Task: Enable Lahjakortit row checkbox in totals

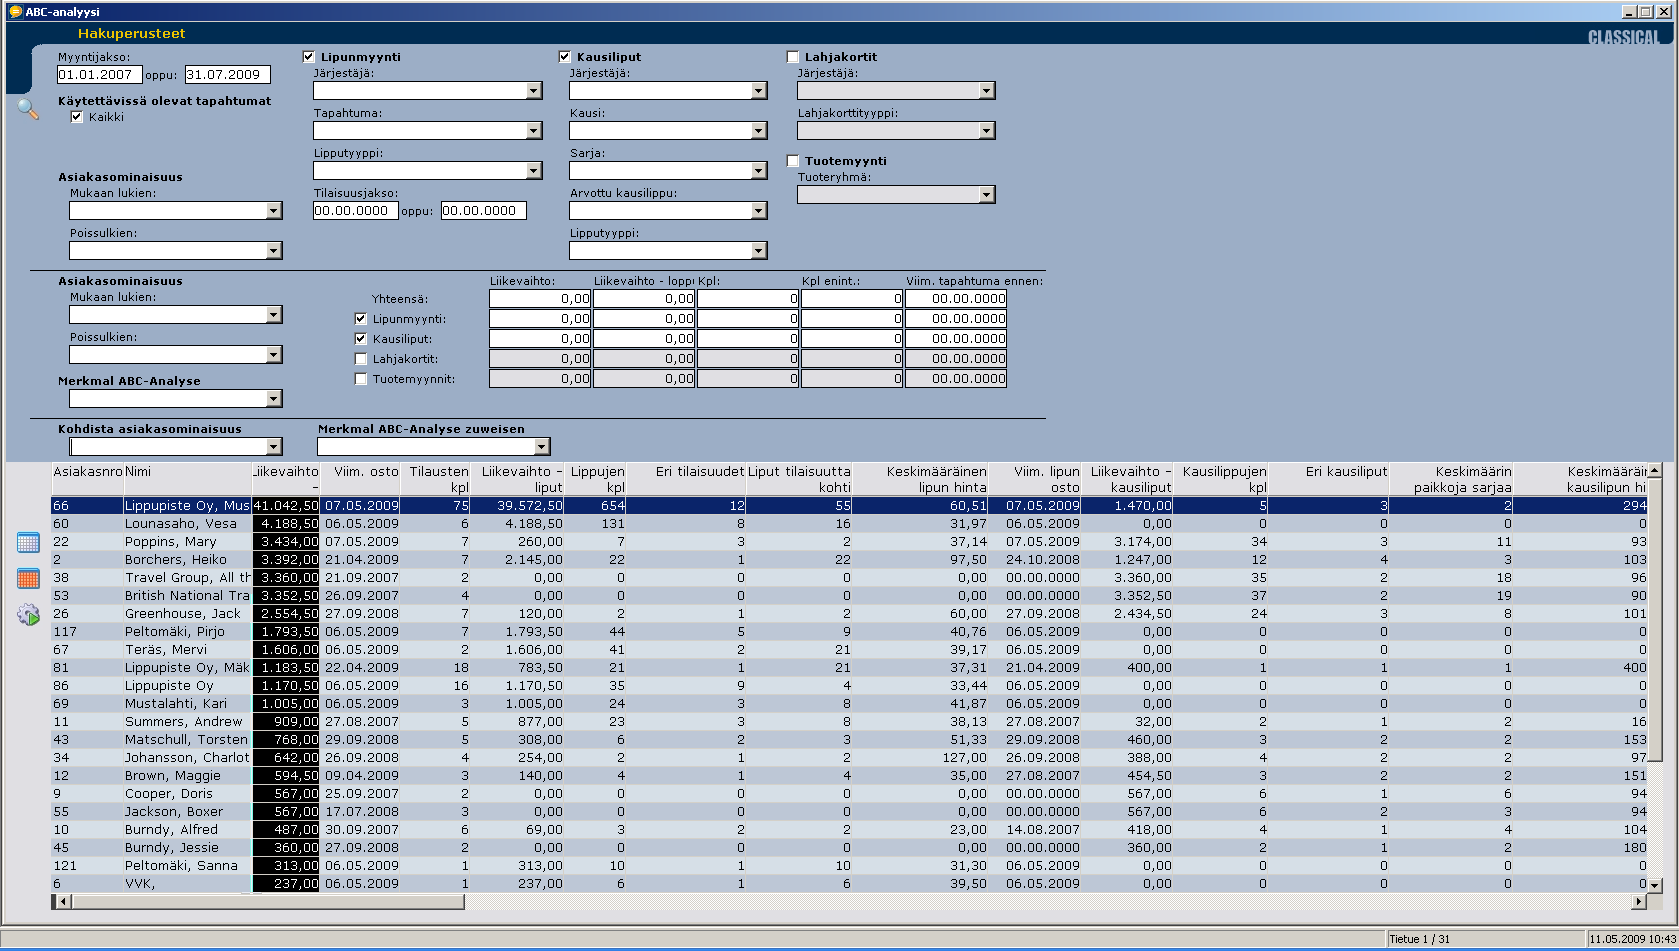Action: click(x=361, y=359)
